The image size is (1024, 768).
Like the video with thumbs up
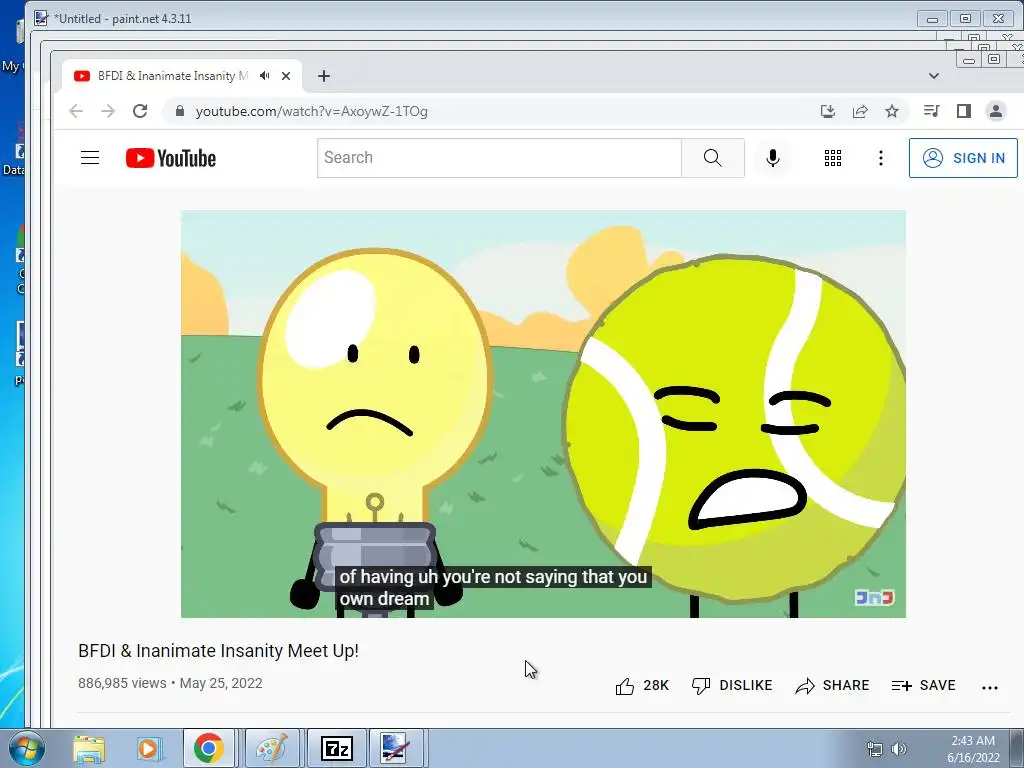(x=642, y=686)
